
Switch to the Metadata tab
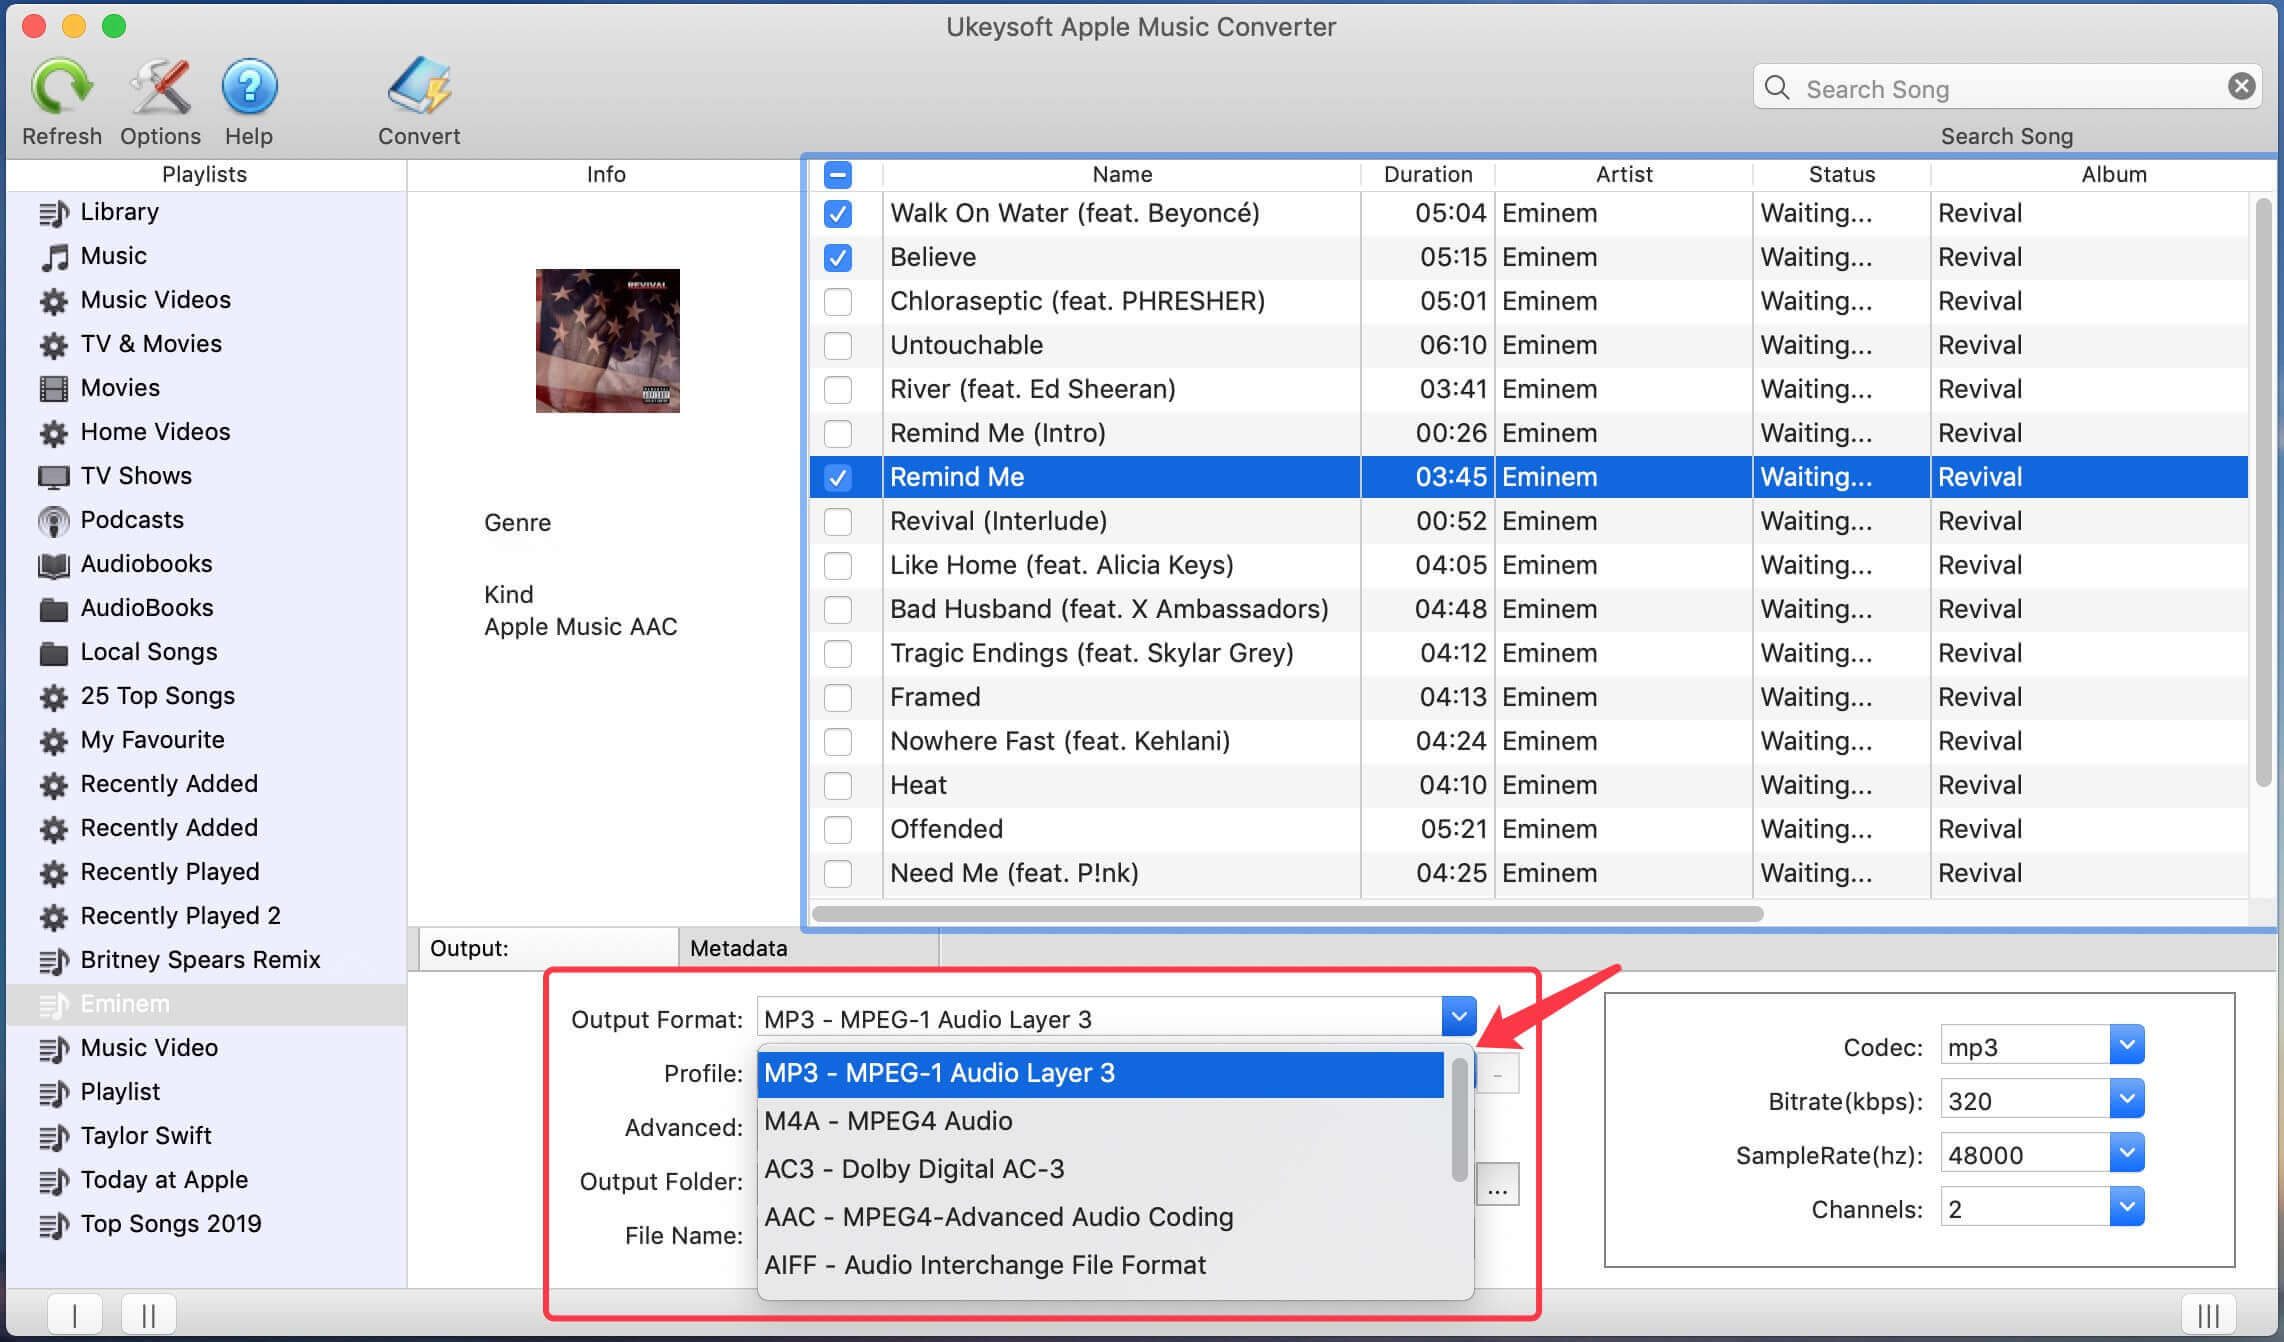point(736,947)
